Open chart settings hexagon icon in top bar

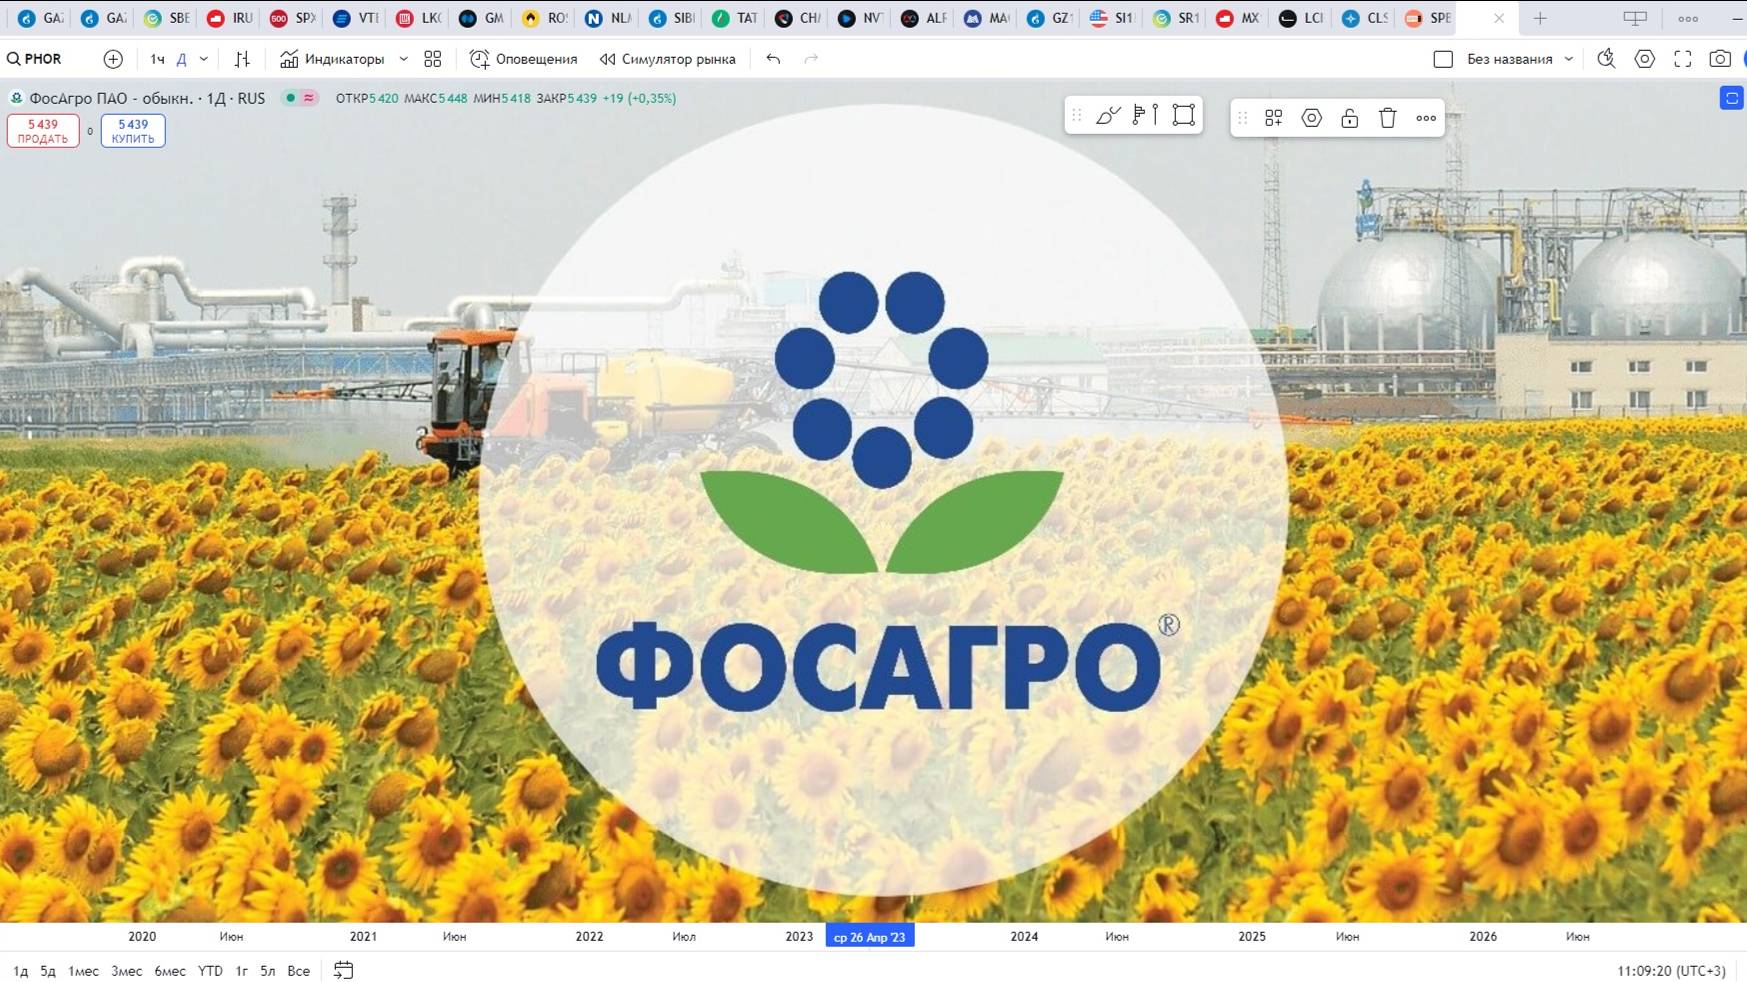(1644, 59)
